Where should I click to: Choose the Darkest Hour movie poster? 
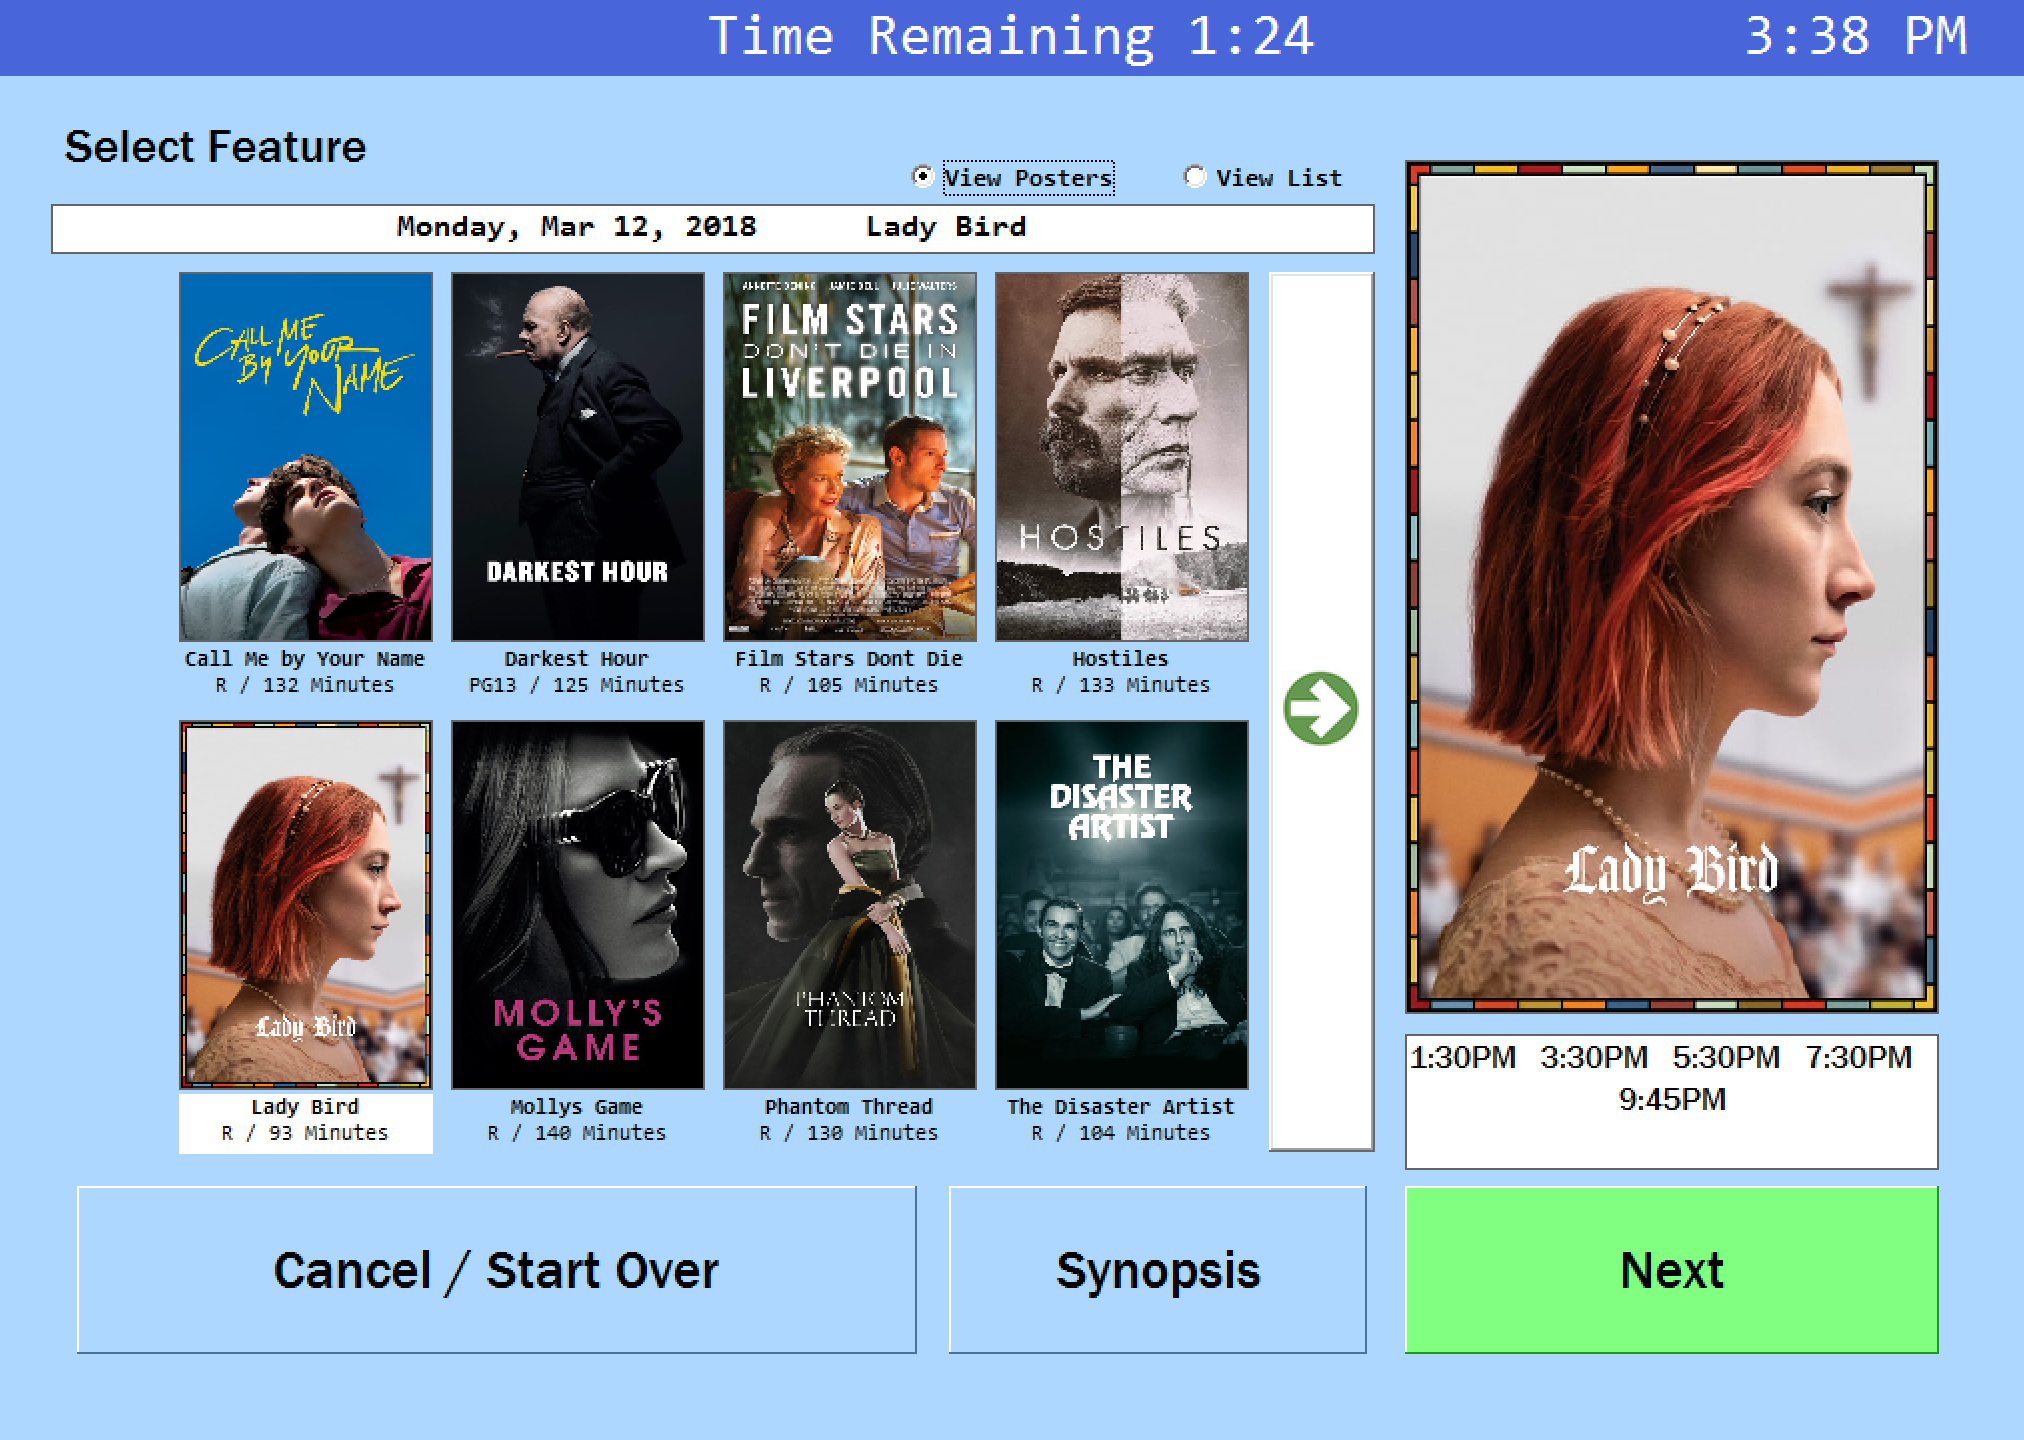pos(578,457)
